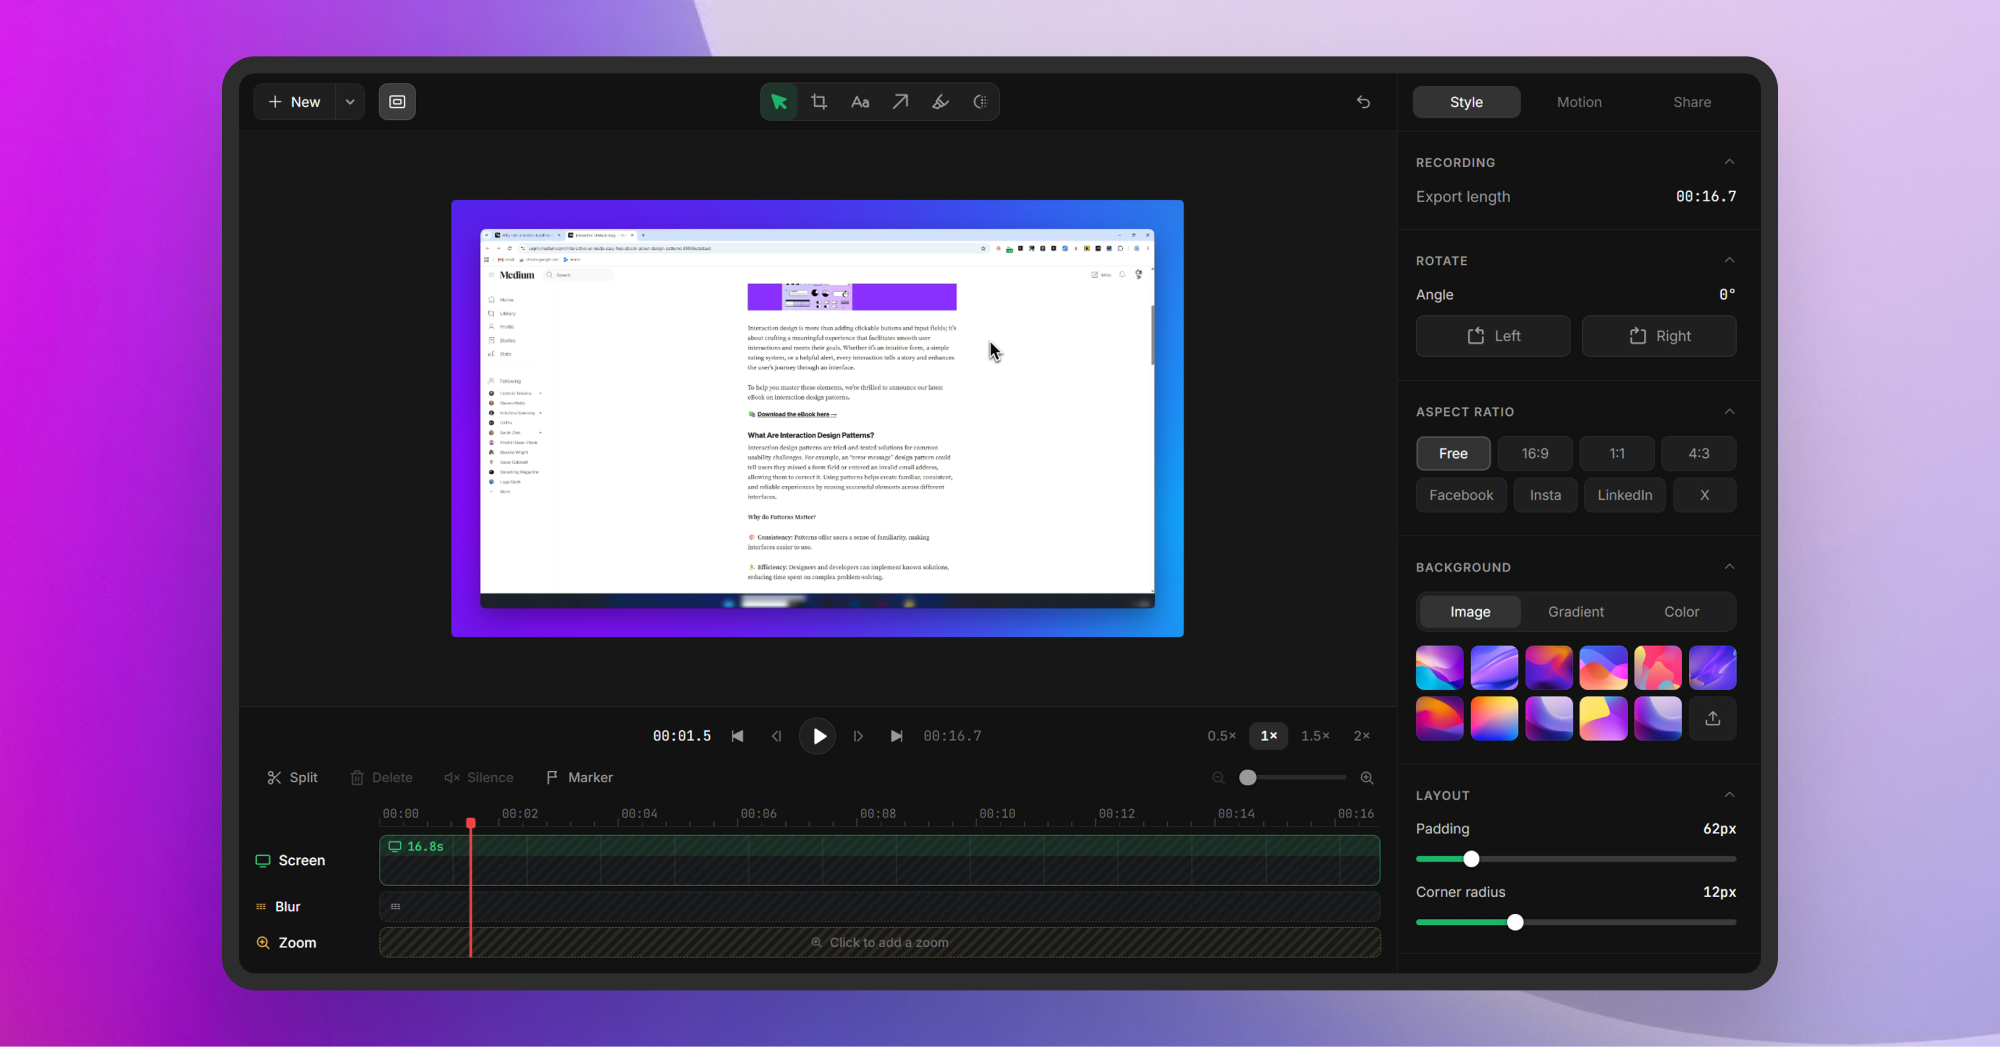
Task: Select the Gradient background tab
Action: pos(1576,612)
